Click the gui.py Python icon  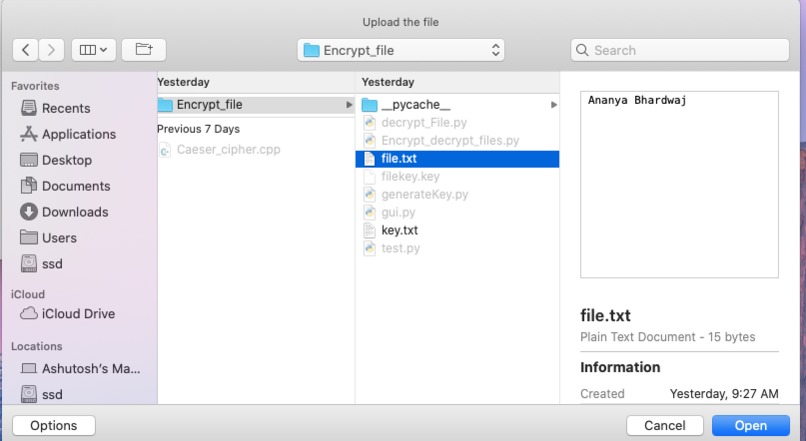click(370, 212)
